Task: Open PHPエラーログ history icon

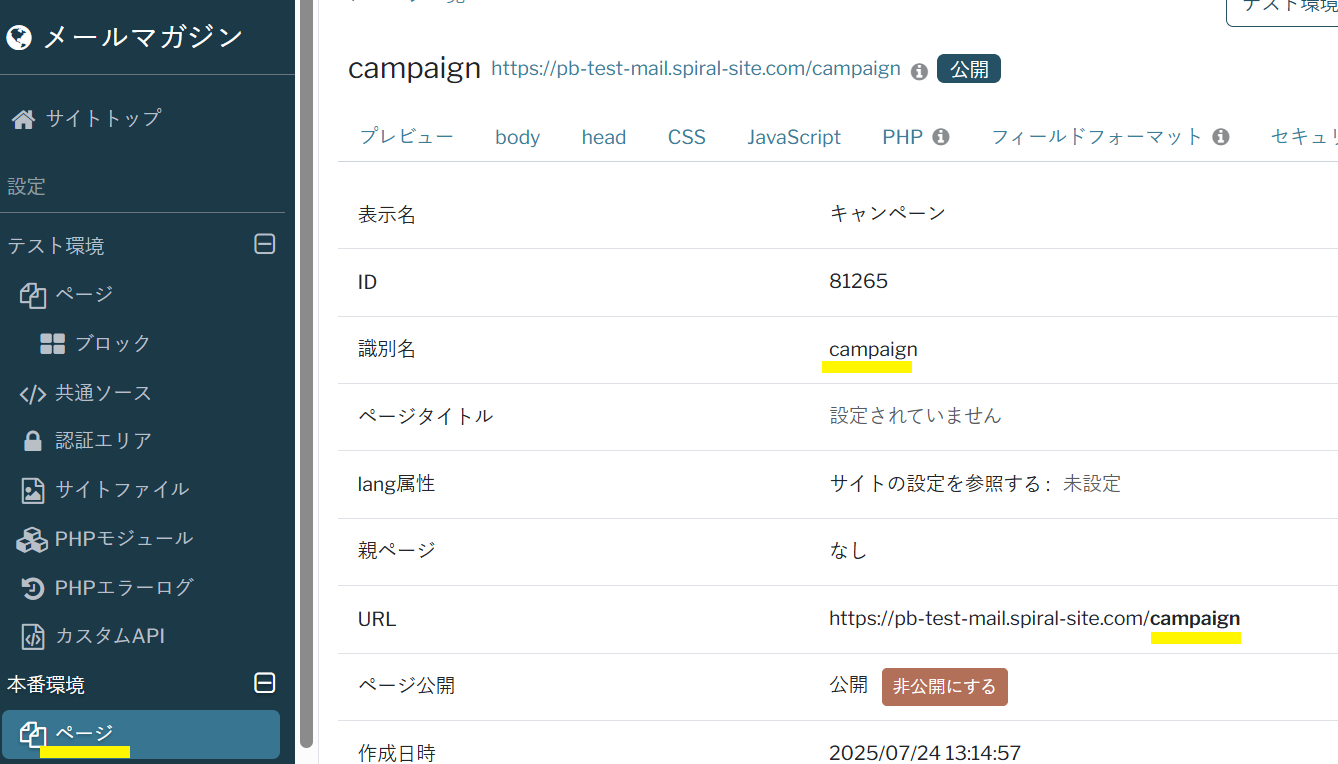Action: click(x=33, y=588)
